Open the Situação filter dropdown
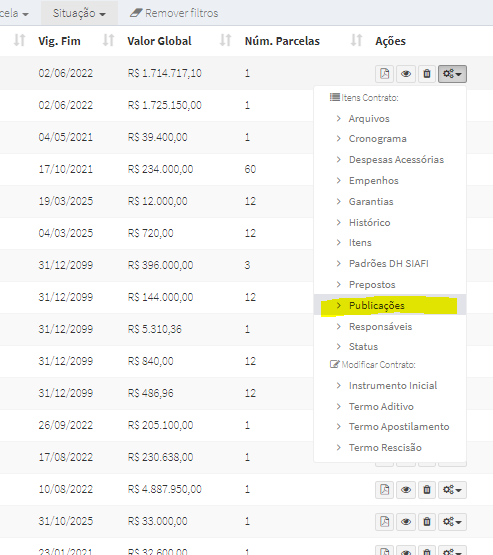Image resolution: width=493 pixels, height=555 pixels. click(79, 13)
